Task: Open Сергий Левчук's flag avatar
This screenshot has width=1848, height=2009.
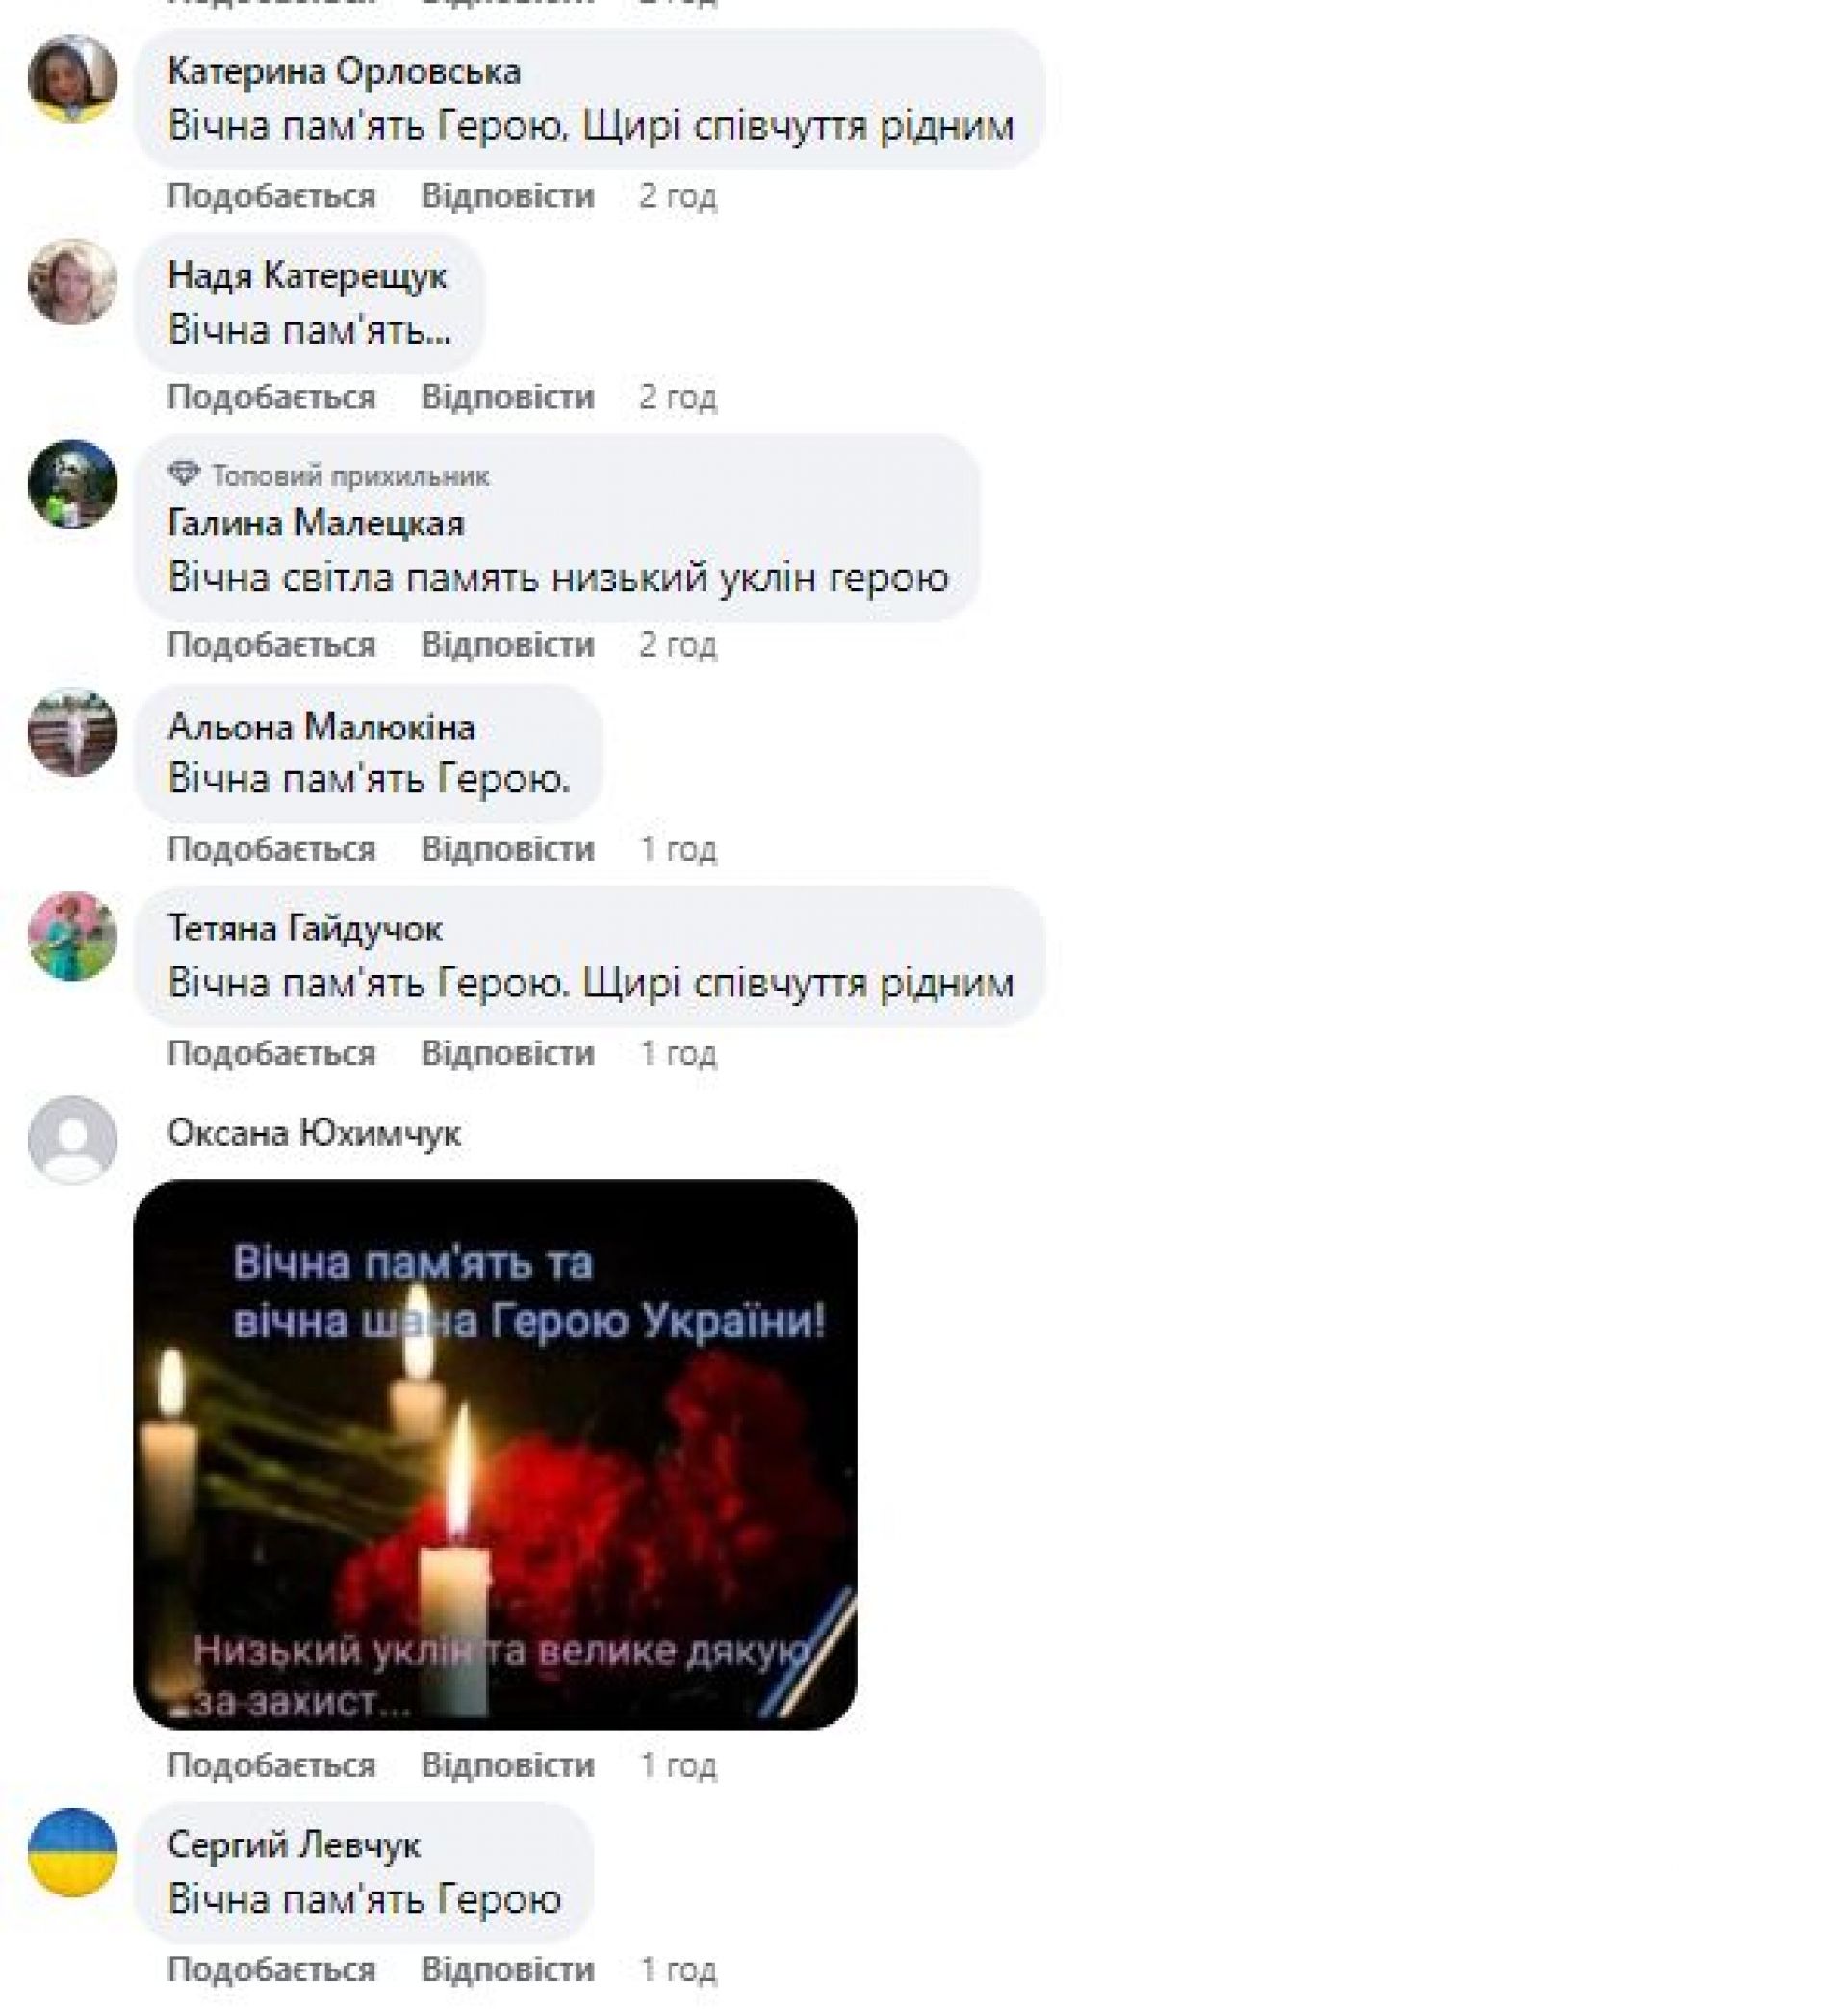Action: click(x=72, y=1852)
